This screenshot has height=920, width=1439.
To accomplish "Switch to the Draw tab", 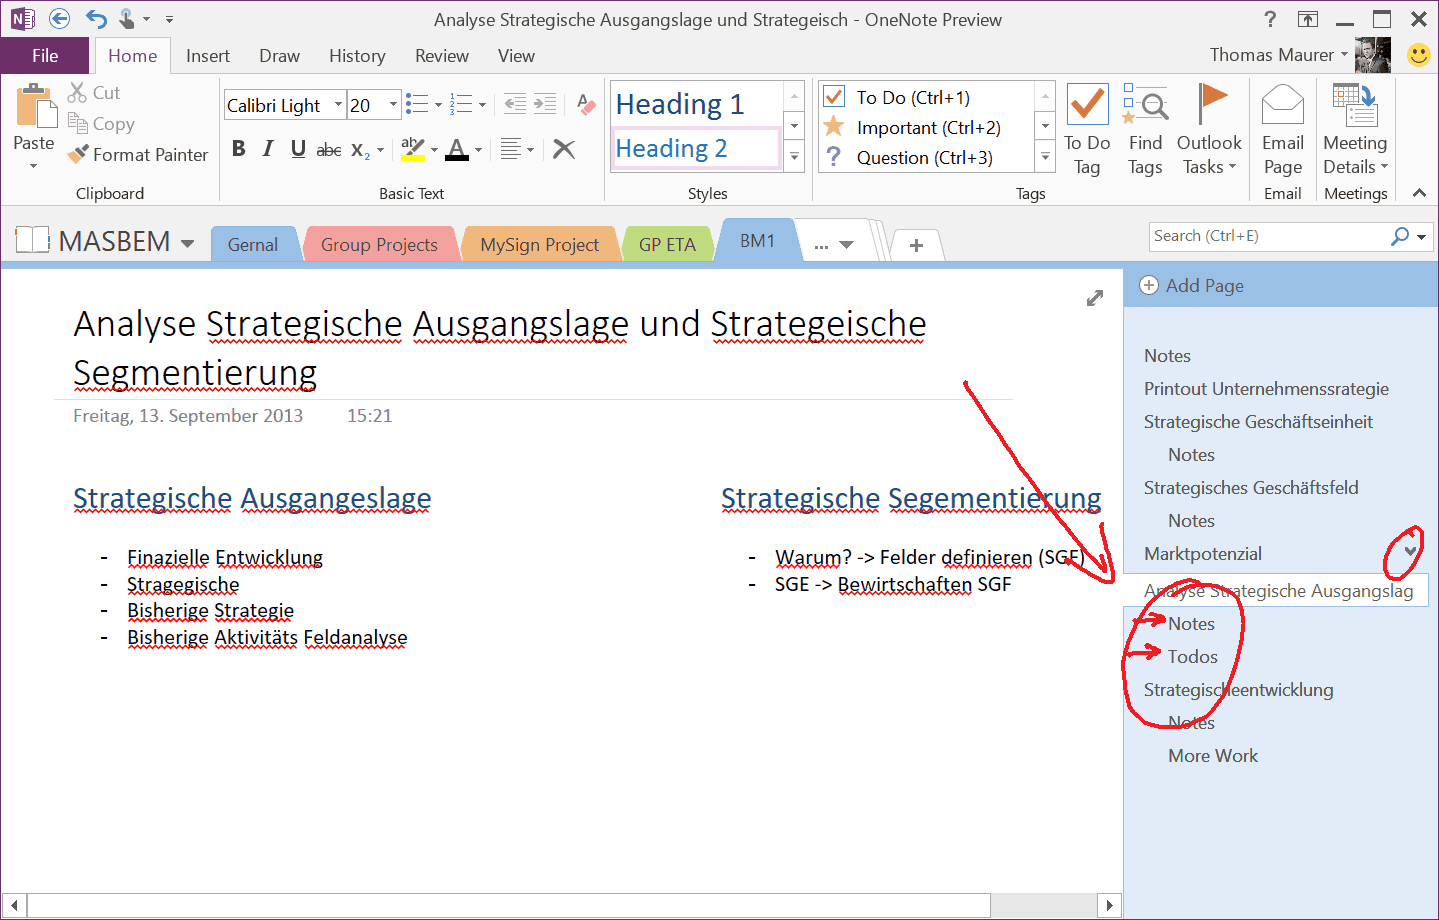I will click(279, 56).
